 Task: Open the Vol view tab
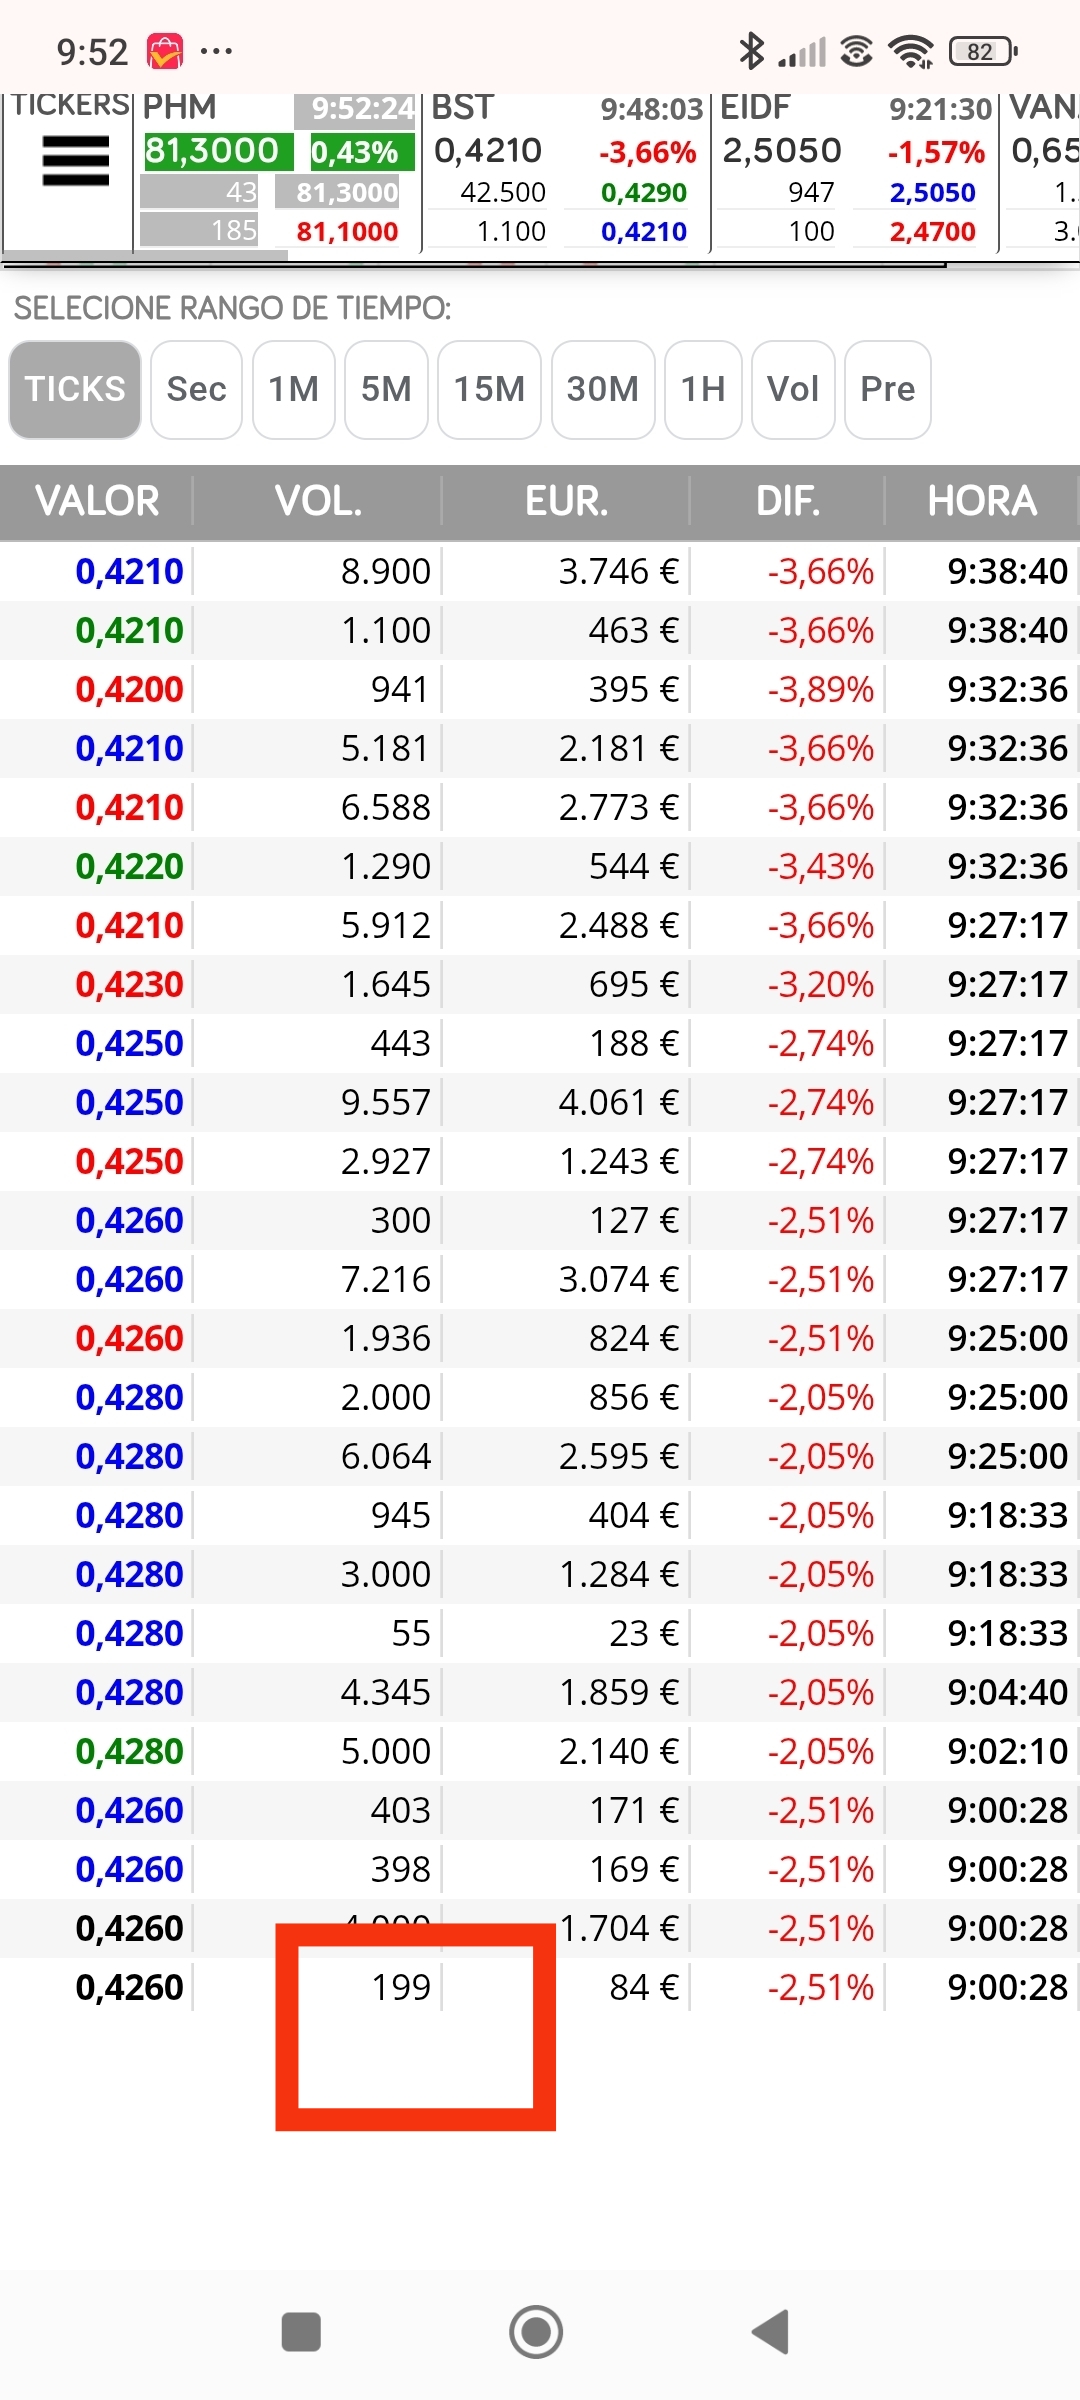point(793,389)
